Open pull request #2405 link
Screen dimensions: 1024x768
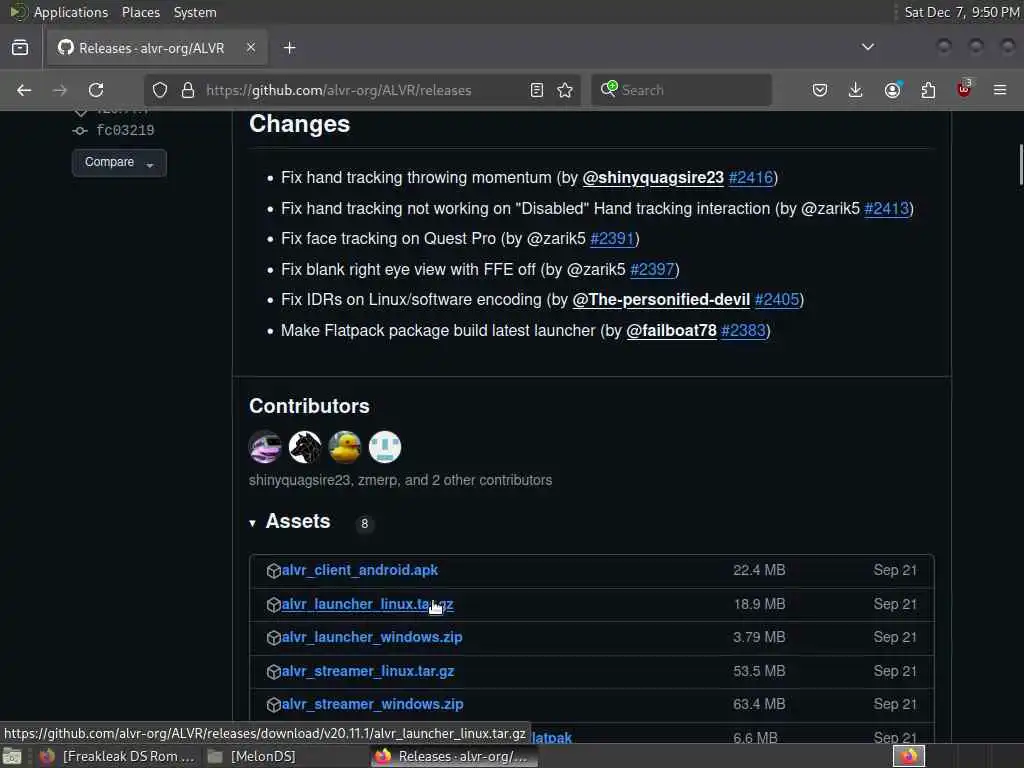pyautogui.click(x=777, y=300)
